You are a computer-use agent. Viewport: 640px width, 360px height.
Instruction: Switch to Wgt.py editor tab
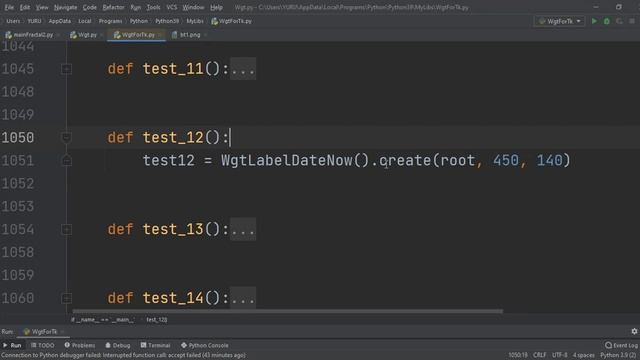86,35
